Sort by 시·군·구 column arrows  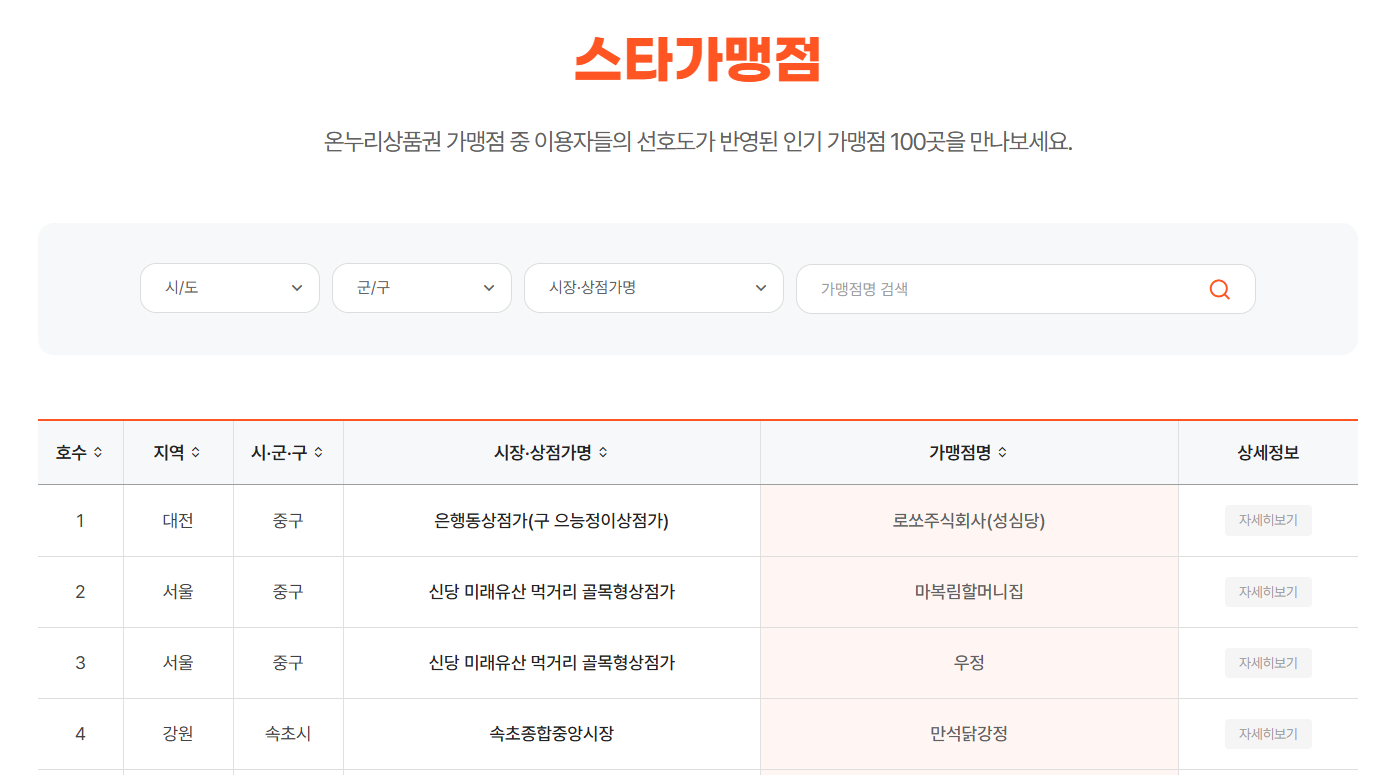pyautogui.click(x=318, y=453)
